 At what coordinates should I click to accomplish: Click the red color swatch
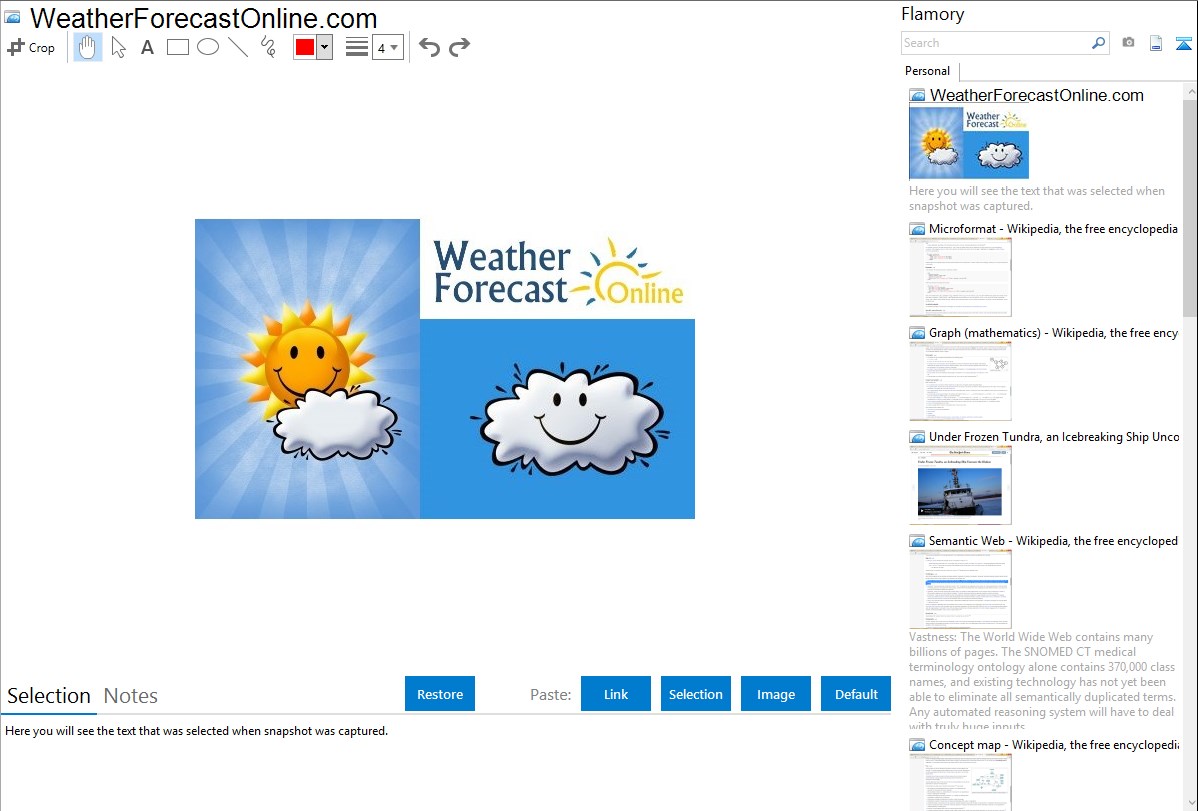305,47
